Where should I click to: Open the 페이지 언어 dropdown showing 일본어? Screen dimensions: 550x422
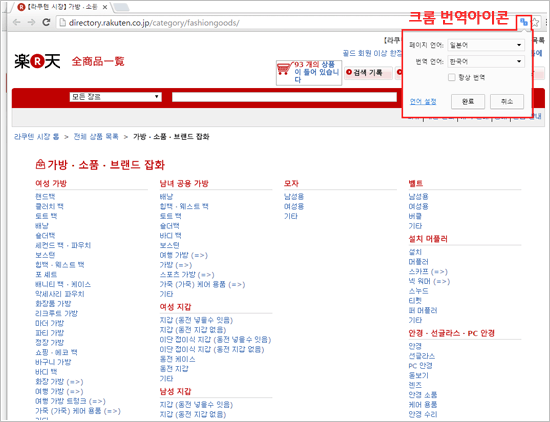[x=486, y=45]
